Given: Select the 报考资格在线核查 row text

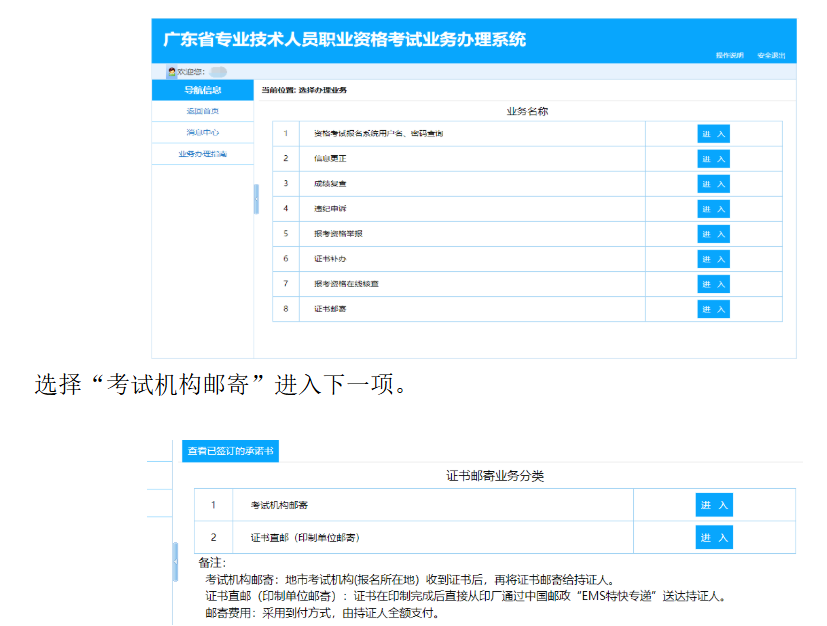Looking at the screenshot, I should click(347, 284).
